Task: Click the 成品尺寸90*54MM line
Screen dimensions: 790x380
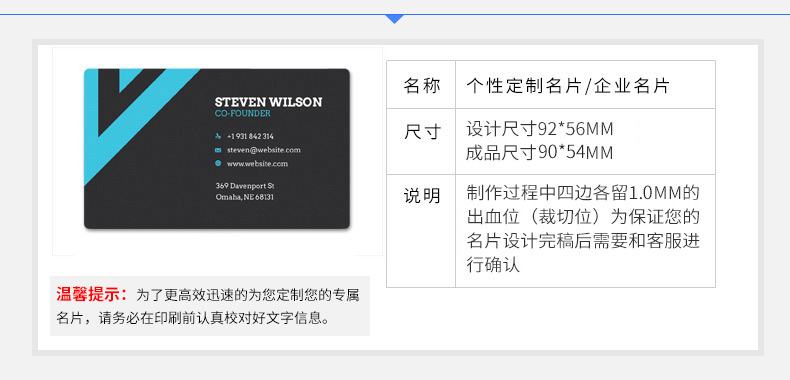Action: click(540, 152)
